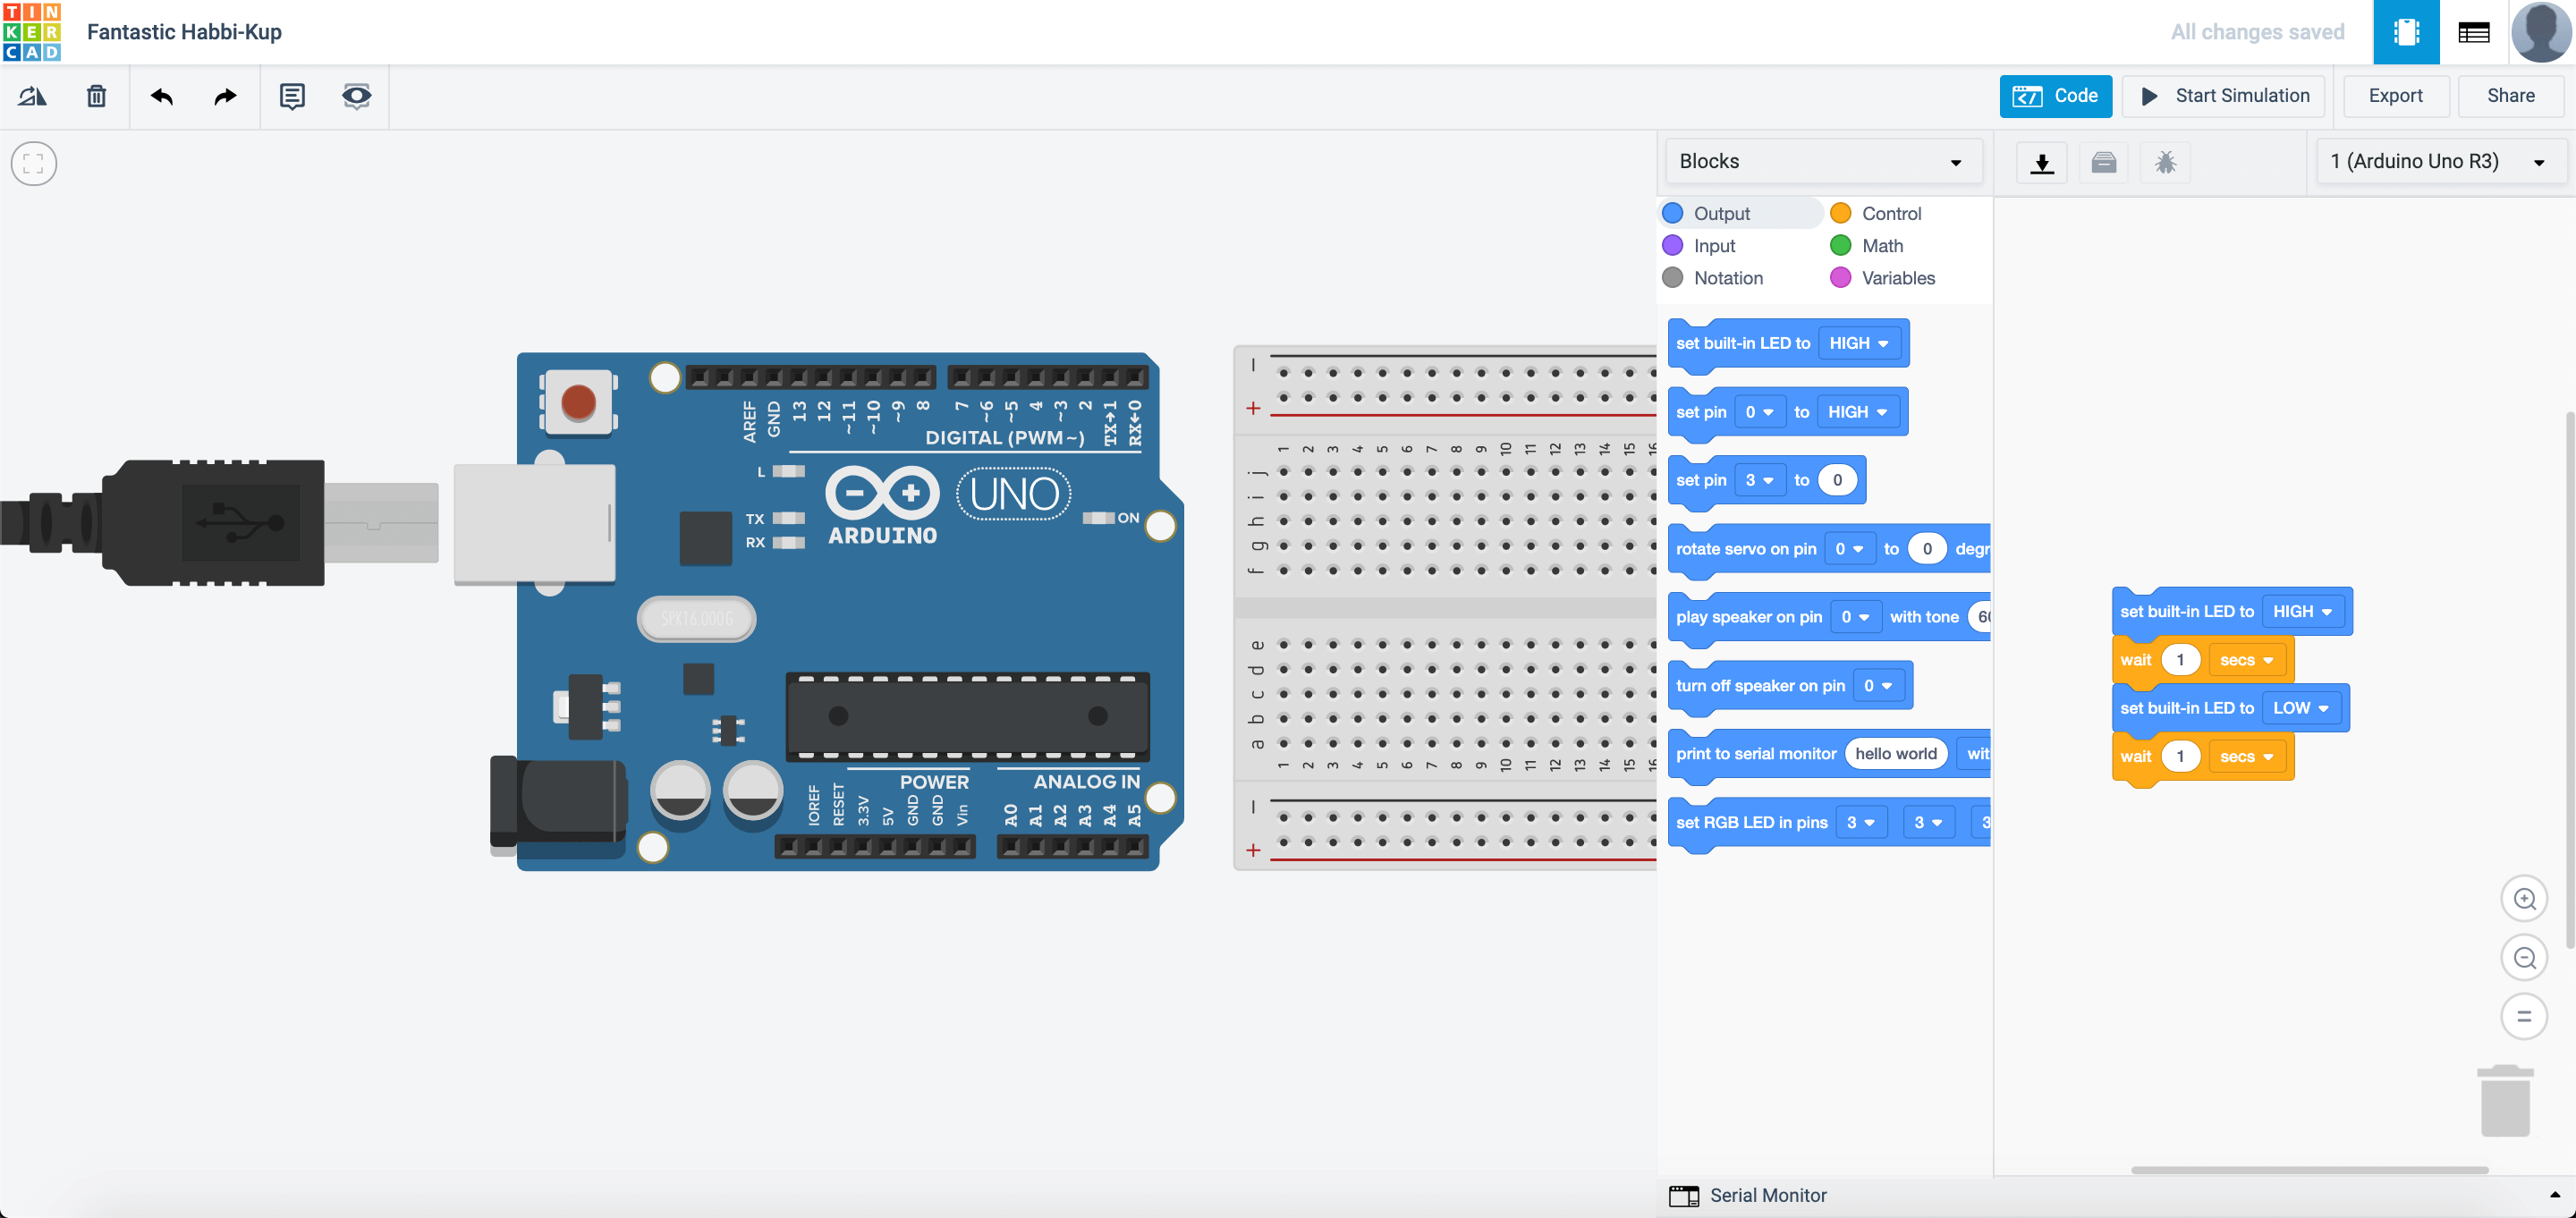Open the code libraries archive icon
The width and height of the screenshot is (2576, 1218).
click(2104, 162)
